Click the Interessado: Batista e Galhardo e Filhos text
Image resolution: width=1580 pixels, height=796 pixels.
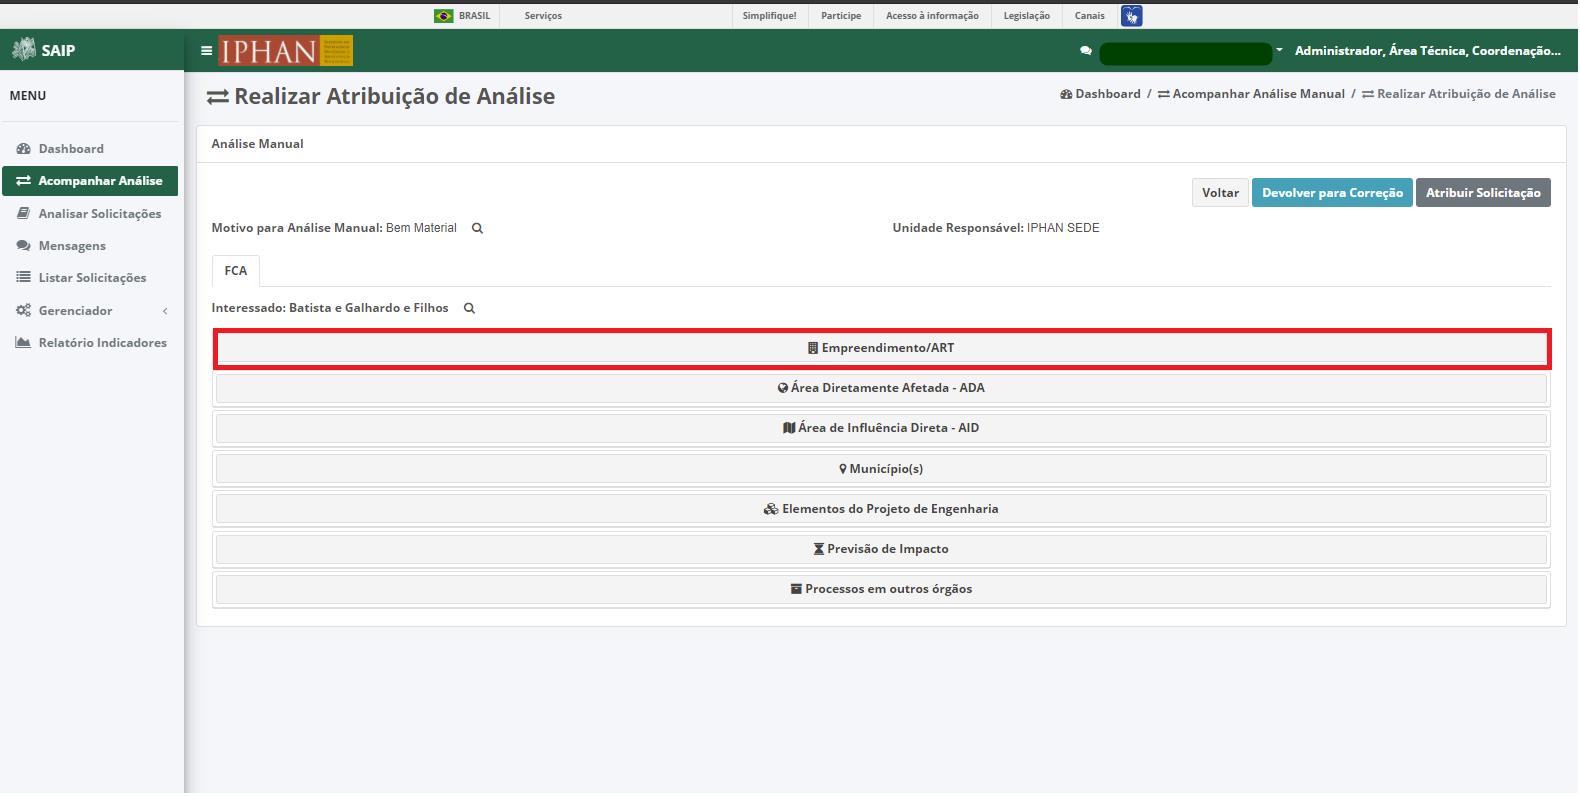click(x=330, y=308)
